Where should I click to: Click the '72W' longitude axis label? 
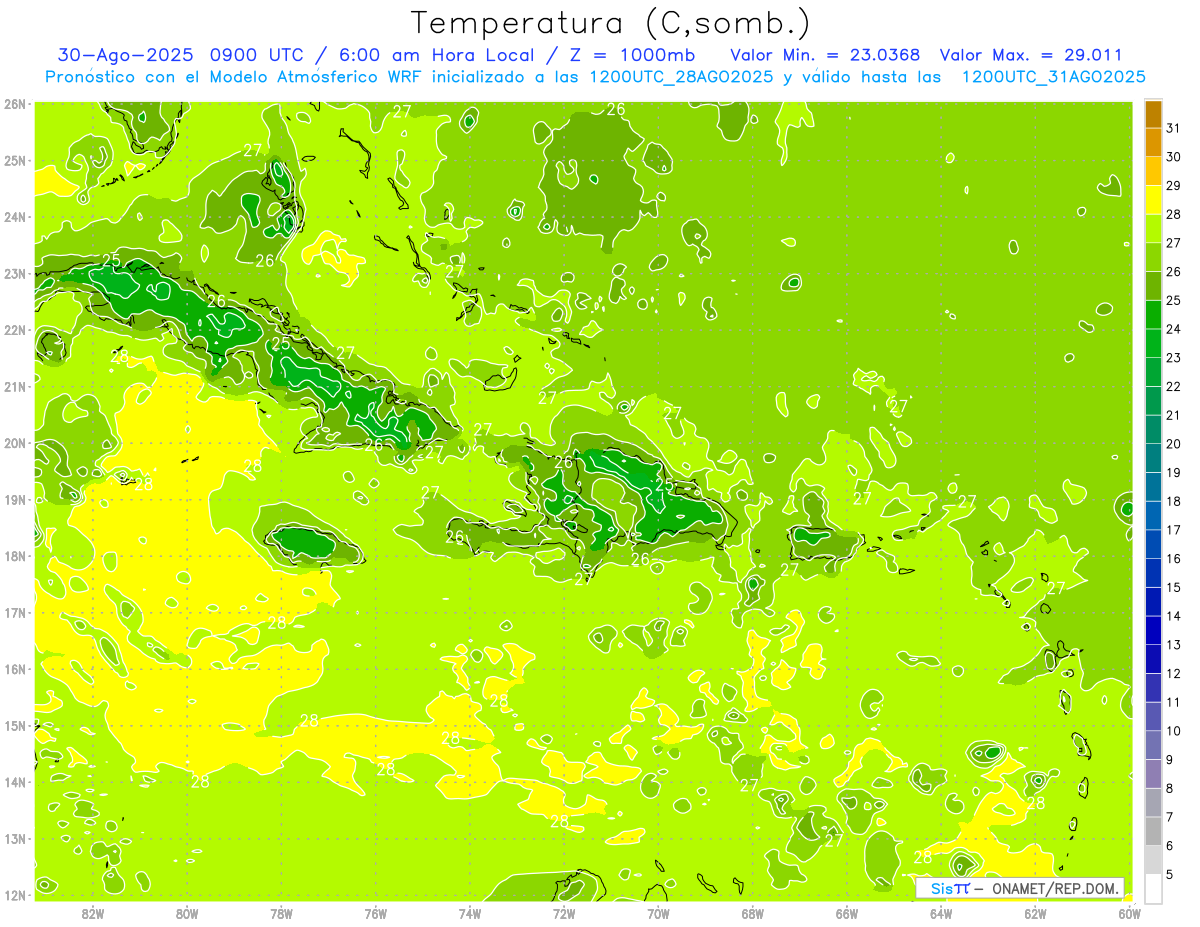[x=564, y=913]
